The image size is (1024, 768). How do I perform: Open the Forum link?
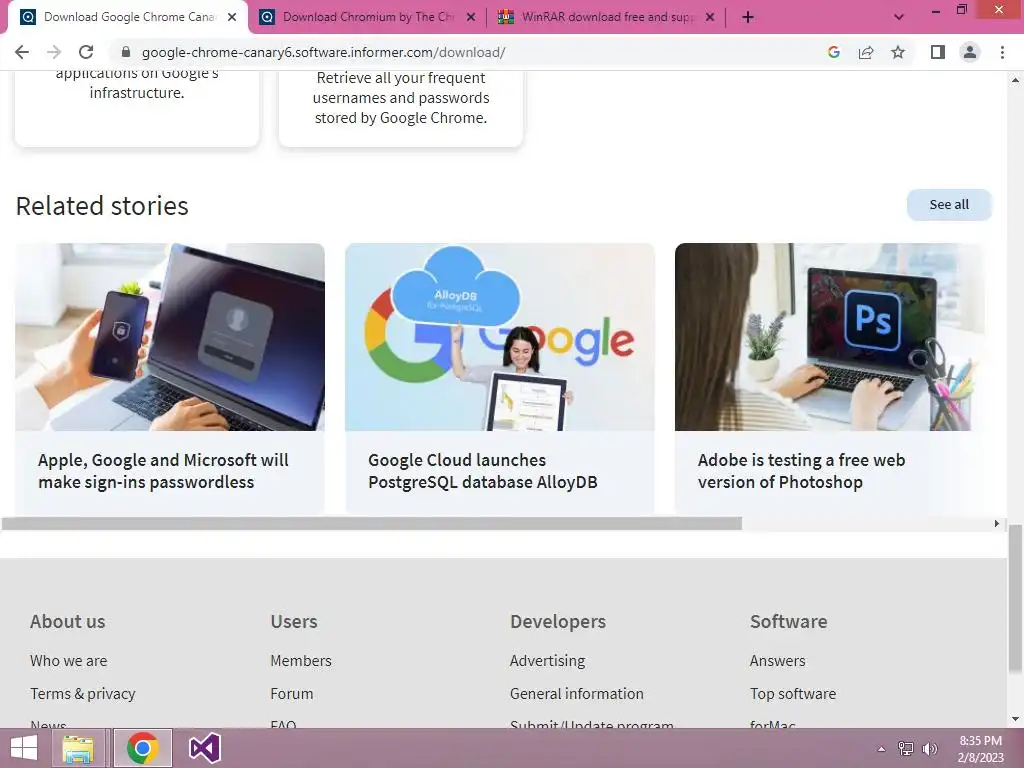click(292, 694)
